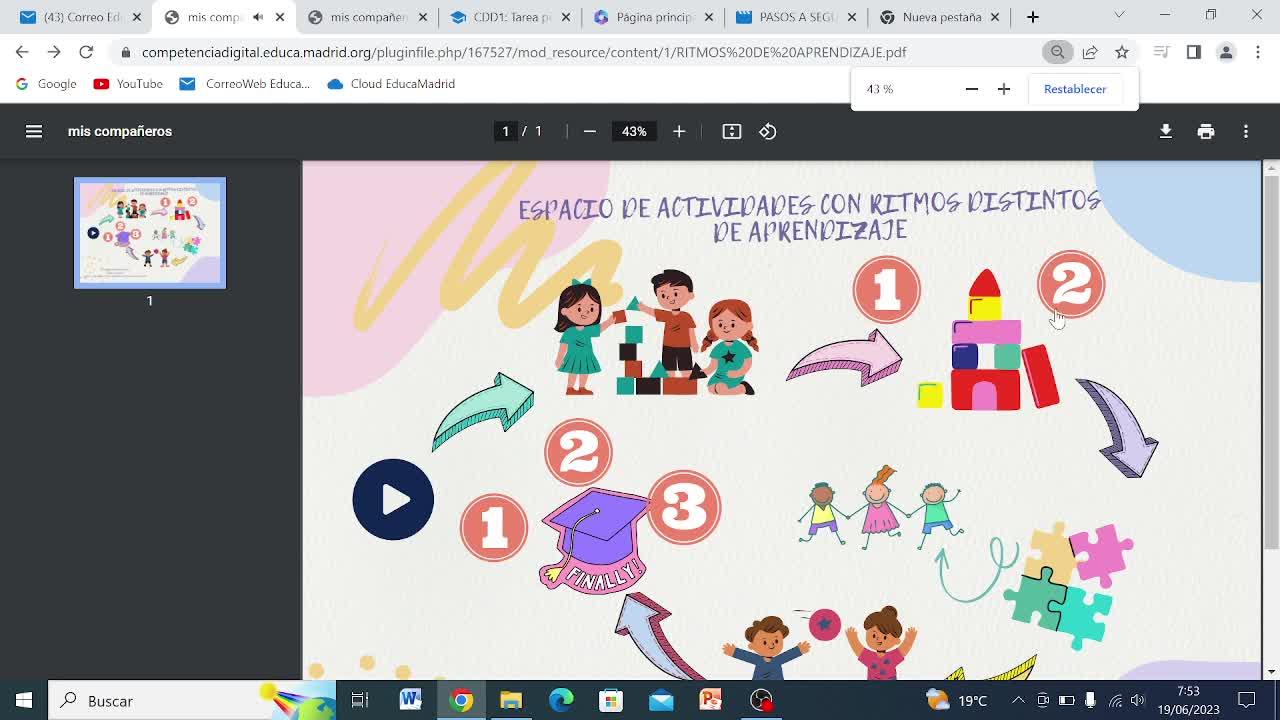The image size is (1280, 720).
Task: Reload the current PDF page
Action: (86, 52)
